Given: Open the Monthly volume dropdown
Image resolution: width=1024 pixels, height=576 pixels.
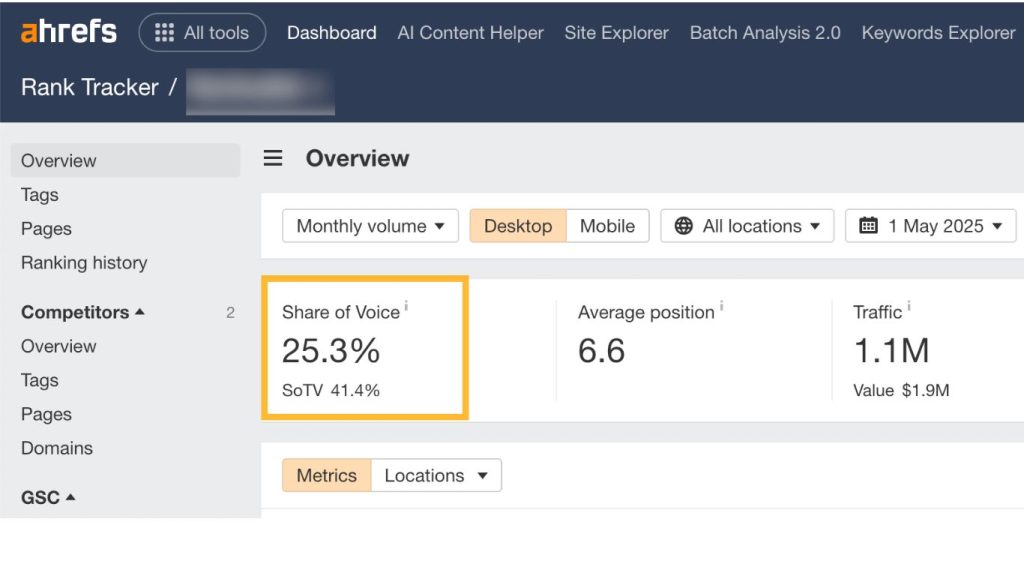Looking at the screenshot, I should [370, 226].
